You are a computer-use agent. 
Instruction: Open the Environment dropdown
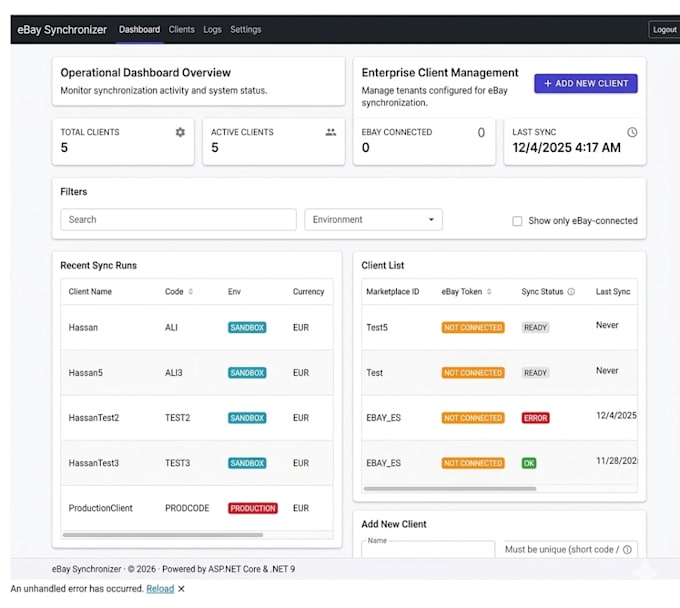coord(373,219)
